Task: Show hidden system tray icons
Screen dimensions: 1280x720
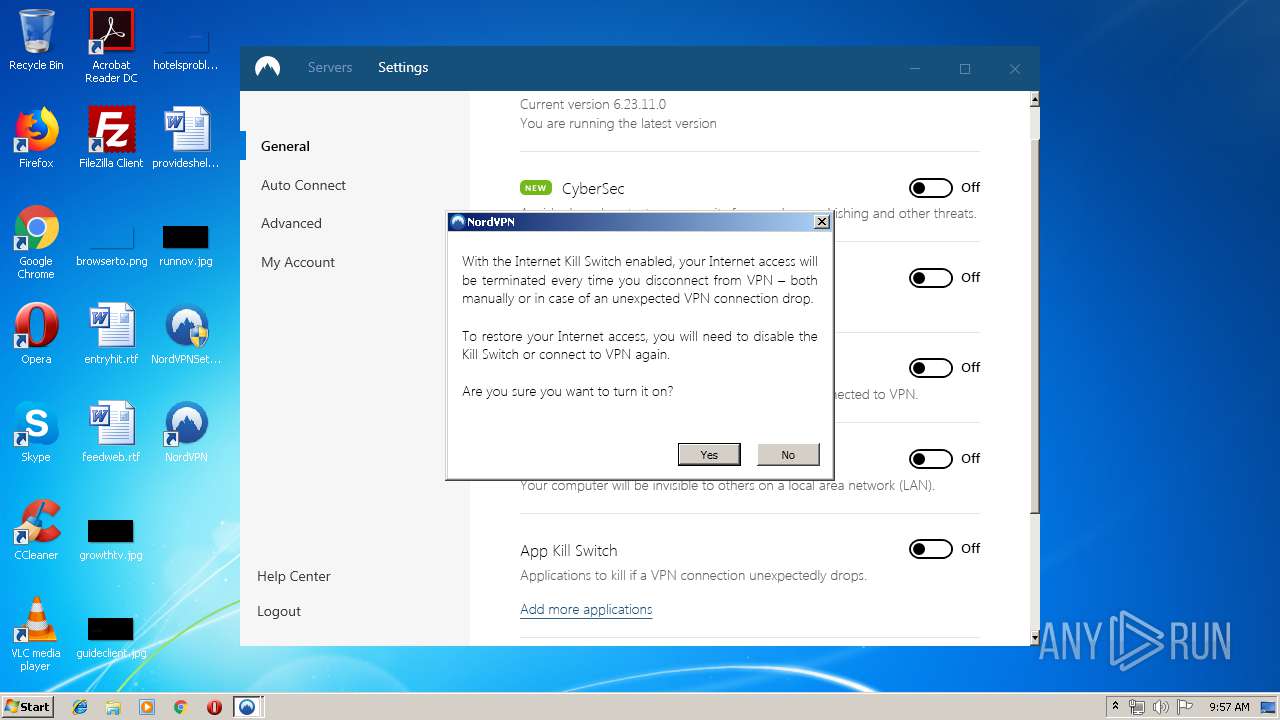Action: (x=1115, y=707)
